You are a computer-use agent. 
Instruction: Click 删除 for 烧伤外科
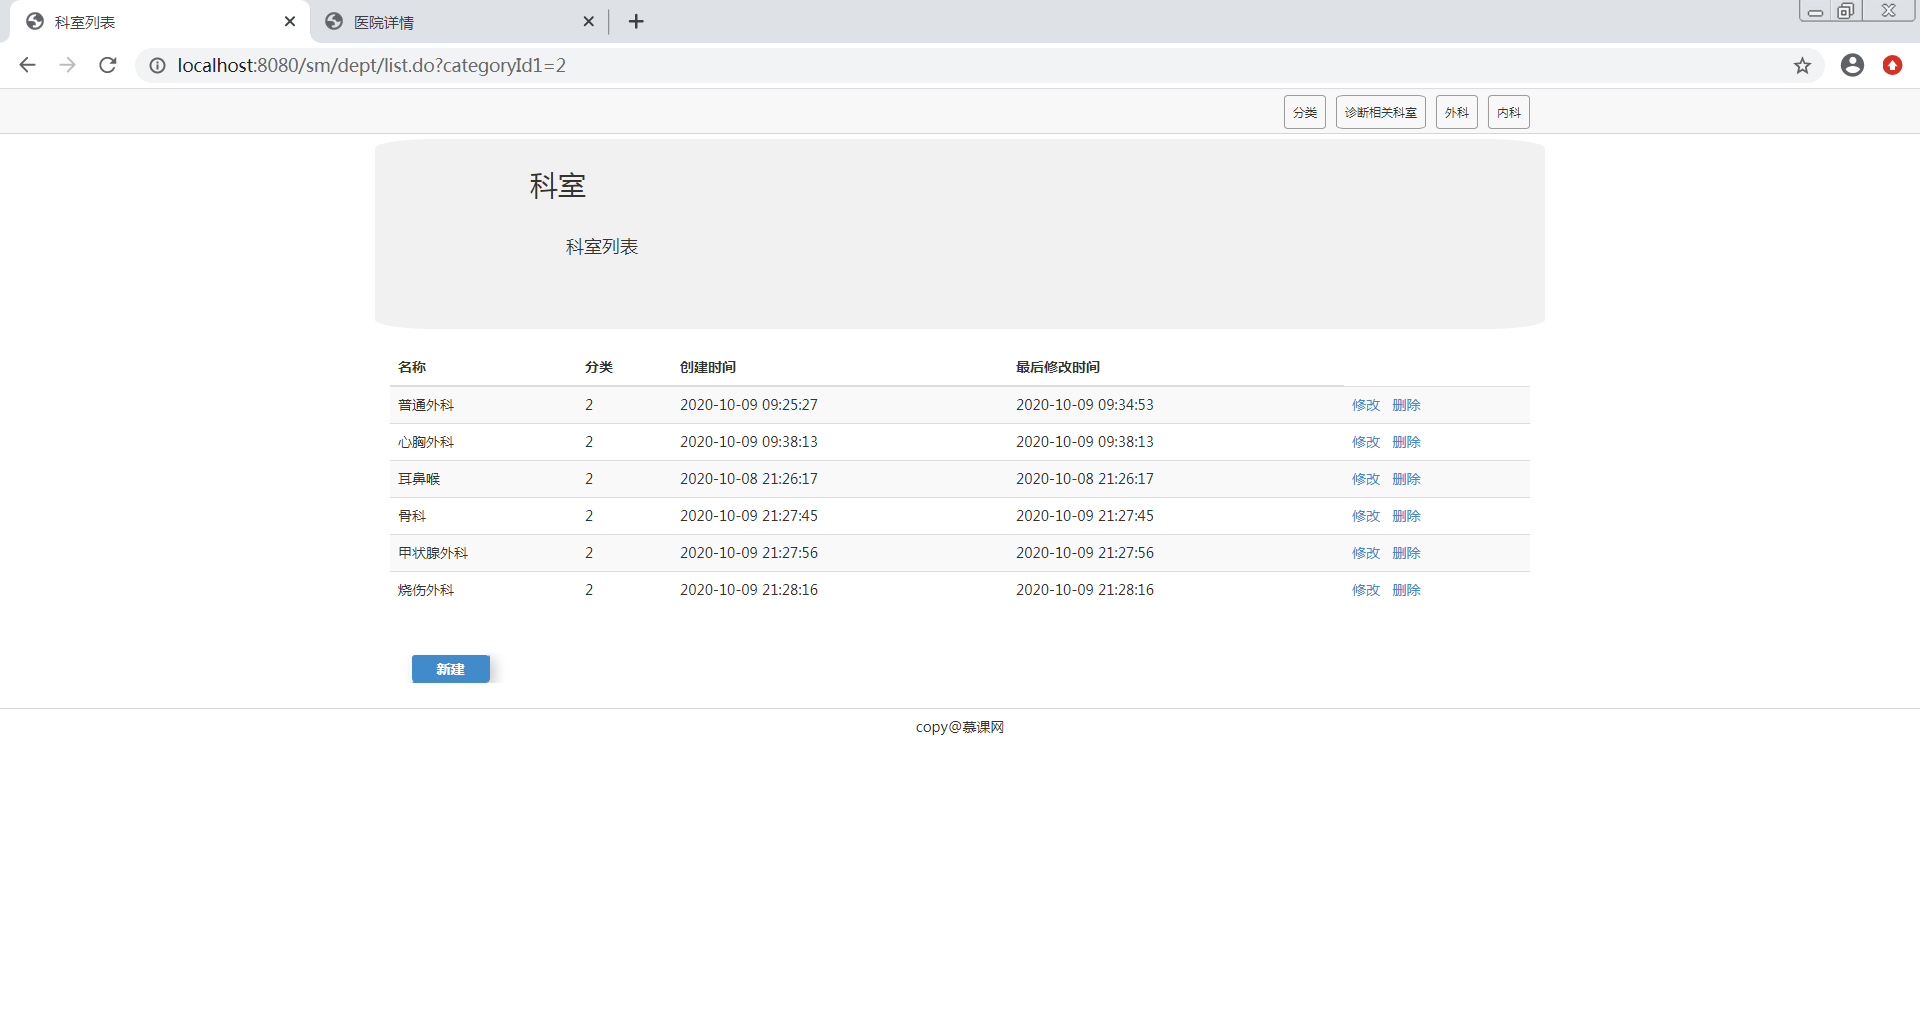tap(1406, 590)
